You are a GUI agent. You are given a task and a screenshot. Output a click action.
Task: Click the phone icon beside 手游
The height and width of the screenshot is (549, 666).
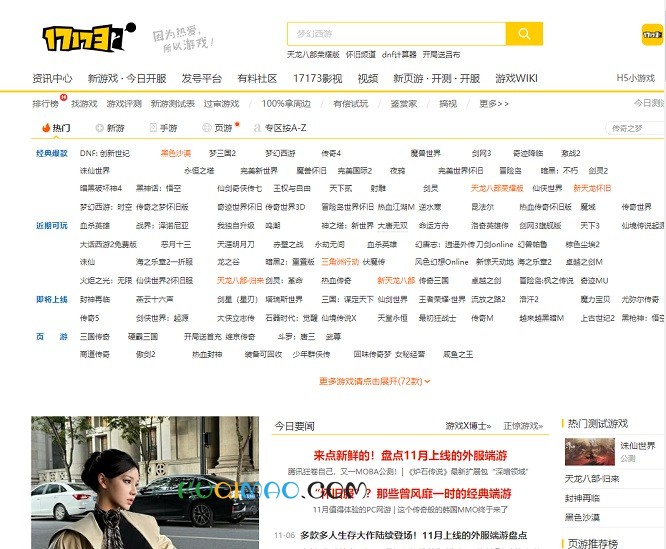[153, 128]
